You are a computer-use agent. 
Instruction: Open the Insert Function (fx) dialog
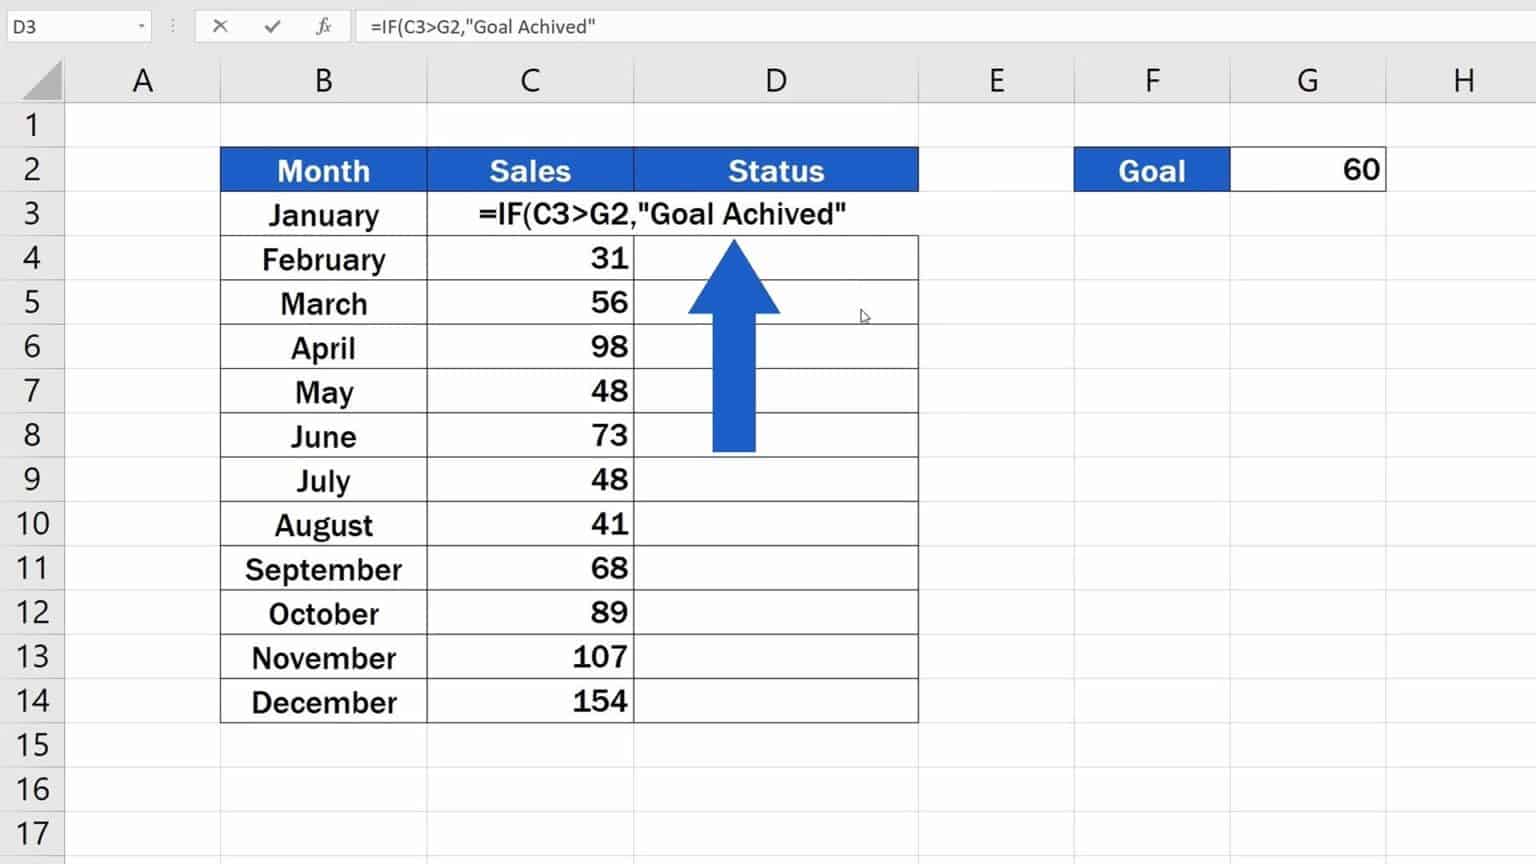coord(323,26)
